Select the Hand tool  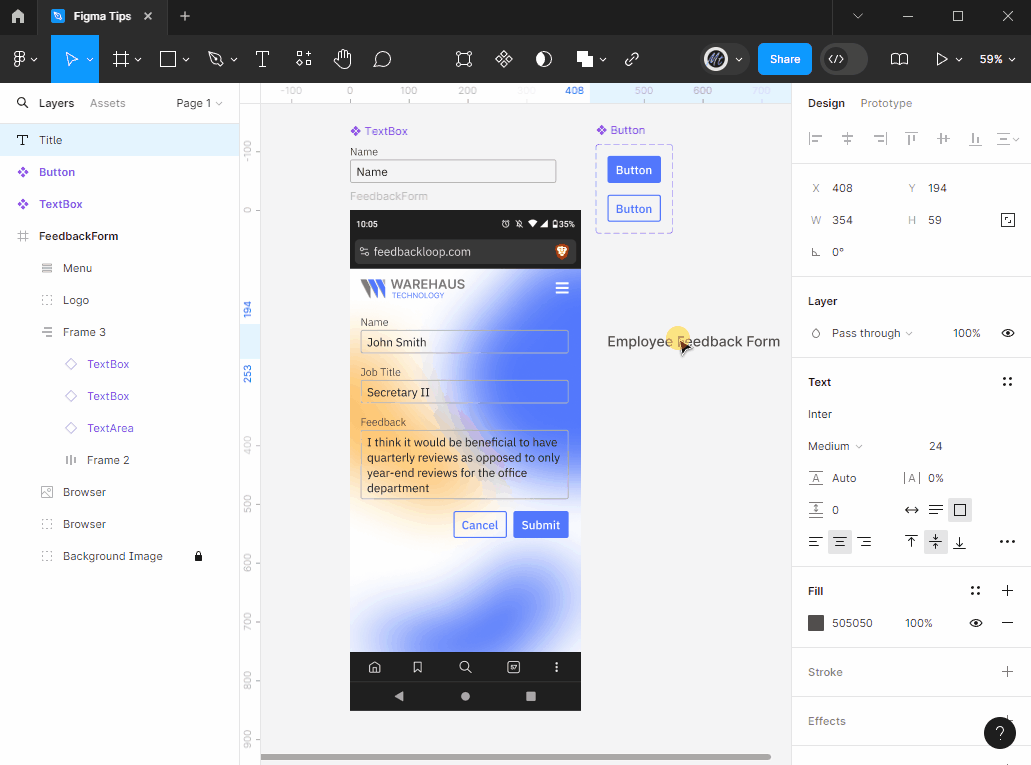343,59
